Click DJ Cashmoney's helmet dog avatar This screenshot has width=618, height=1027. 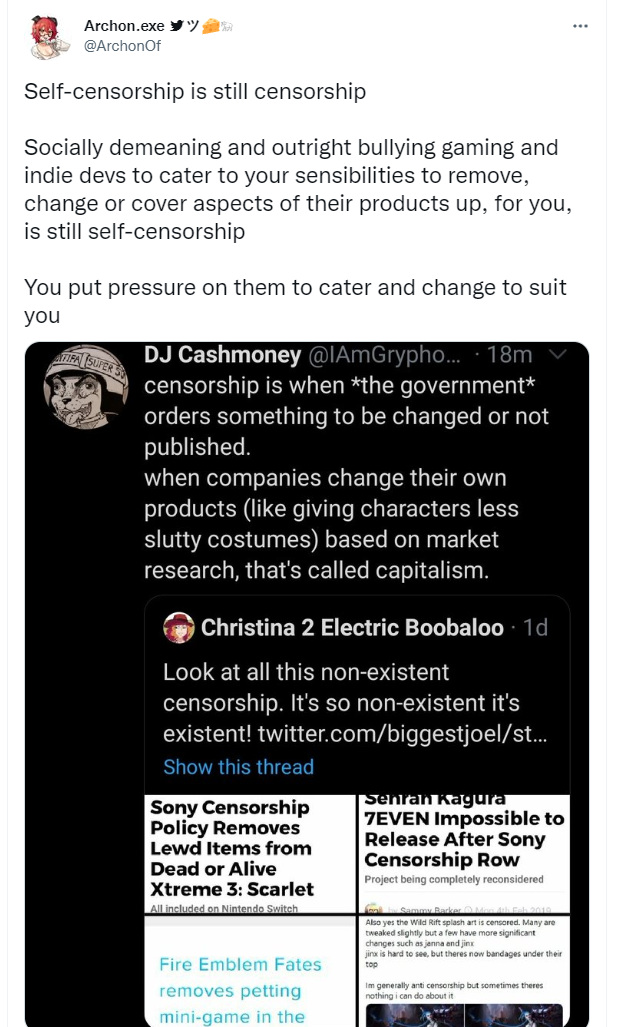click(x=86, y=388)
